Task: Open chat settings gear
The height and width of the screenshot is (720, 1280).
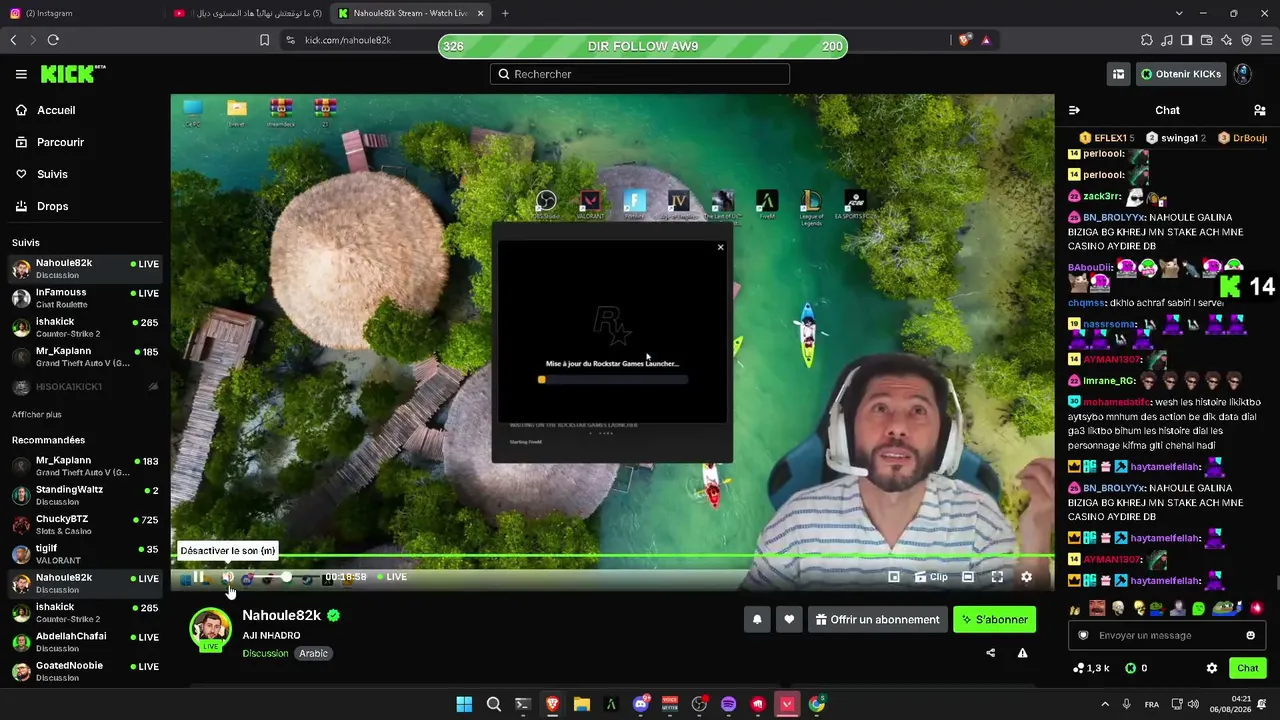Action: coord(1212,668)
